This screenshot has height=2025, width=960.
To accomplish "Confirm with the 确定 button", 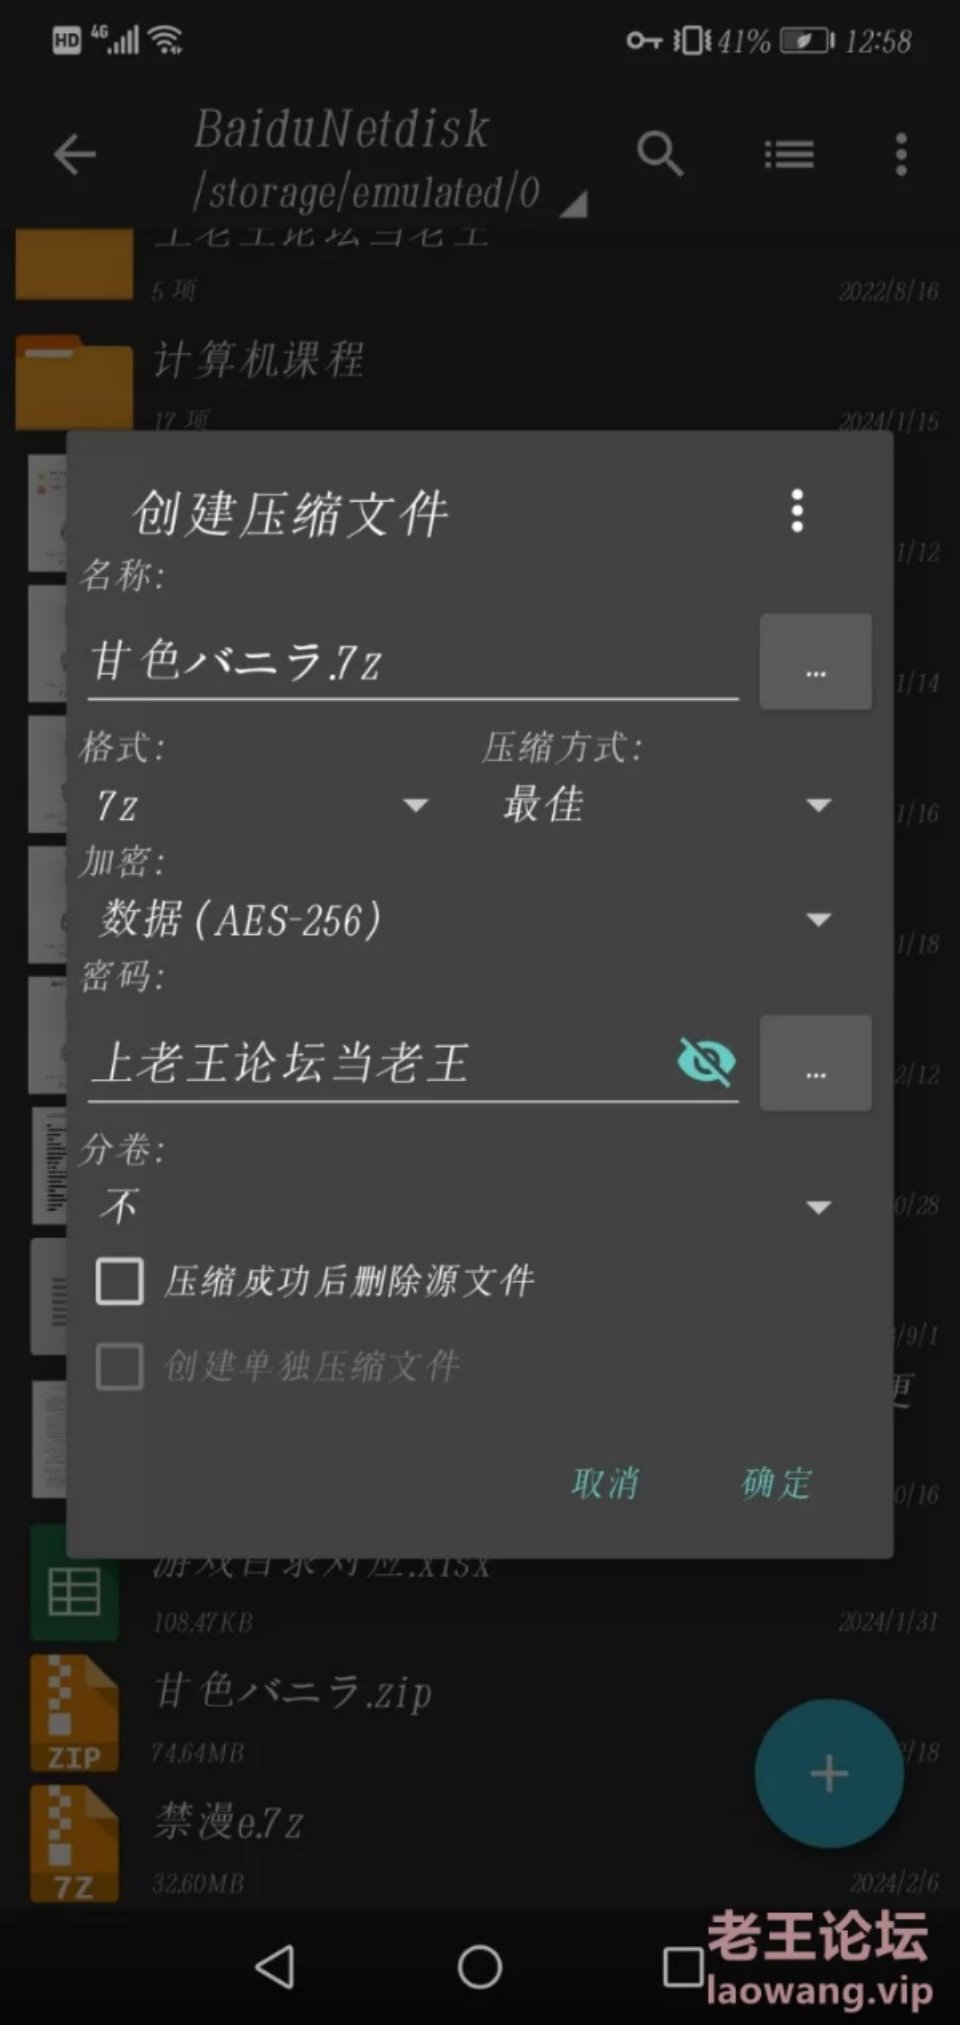I will (x=777, y=1482).
